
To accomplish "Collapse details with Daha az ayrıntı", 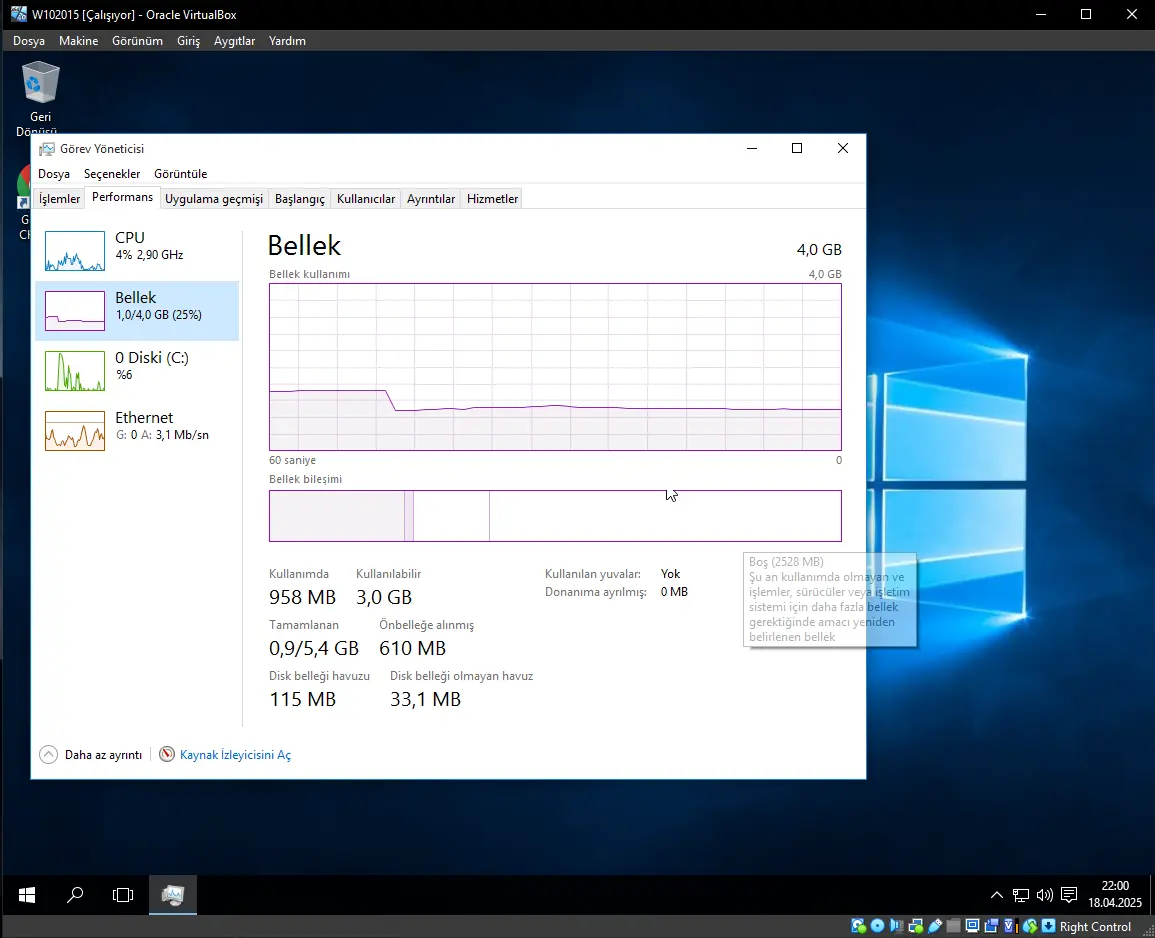I will click(91, 755).
